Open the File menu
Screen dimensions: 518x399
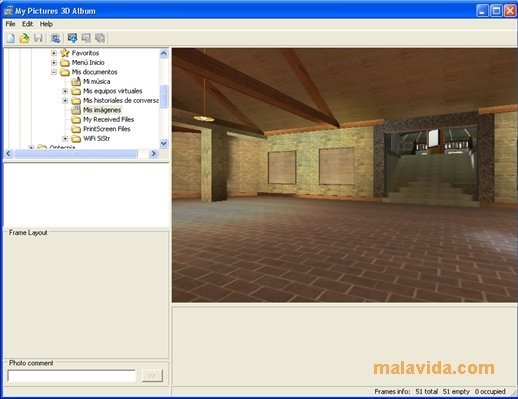click(10, 24)
